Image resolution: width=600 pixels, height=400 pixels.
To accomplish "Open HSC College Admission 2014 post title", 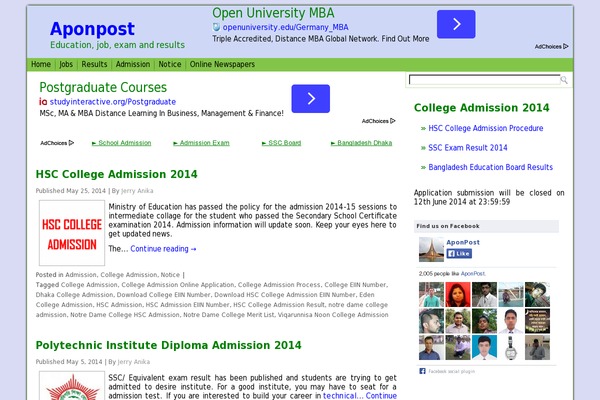I will point(117,174).
